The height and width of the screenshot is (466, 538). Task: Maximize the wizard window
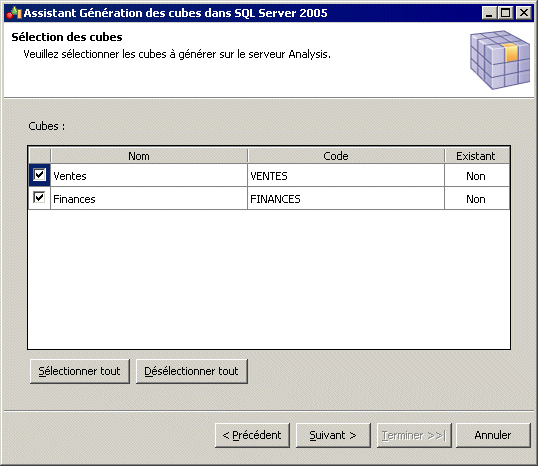point(505,13)
